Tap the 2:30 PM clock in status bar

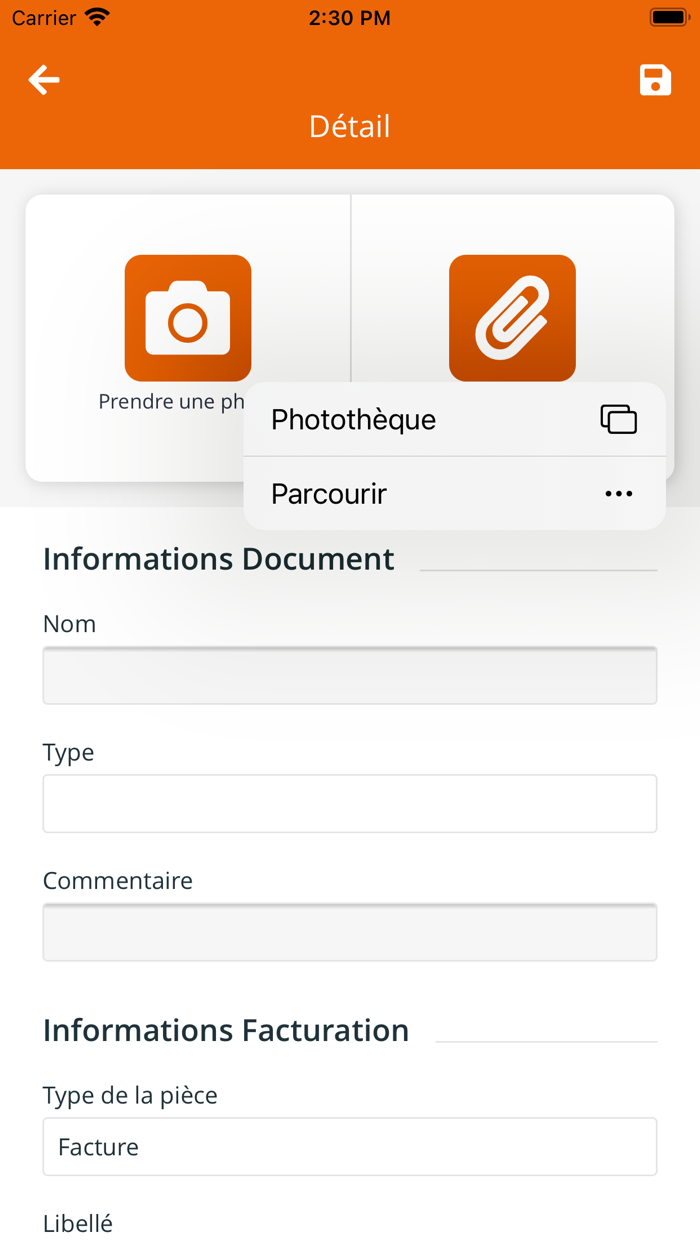(350, 17)
